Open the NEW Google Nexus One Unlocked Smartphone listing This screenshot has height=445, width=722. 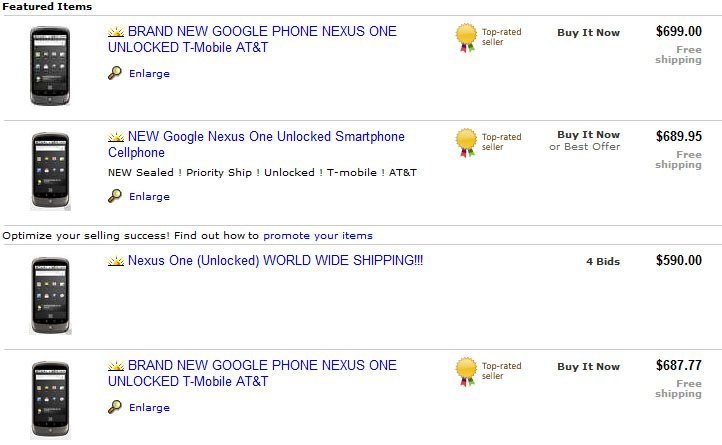click(x=256, y=144)
